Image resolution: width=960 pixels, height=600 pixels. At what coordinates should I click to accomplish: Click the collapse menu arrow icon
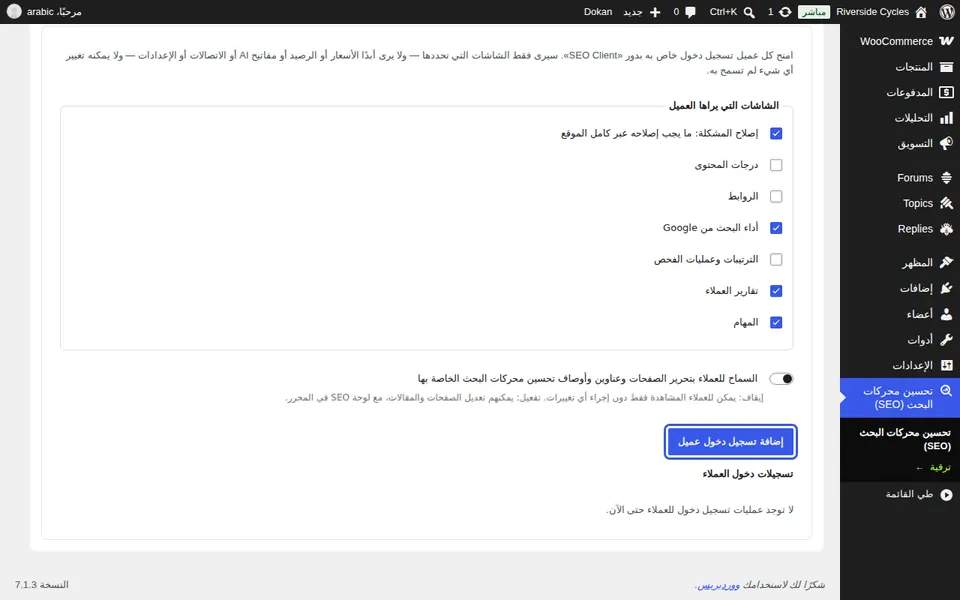(946, 494)
